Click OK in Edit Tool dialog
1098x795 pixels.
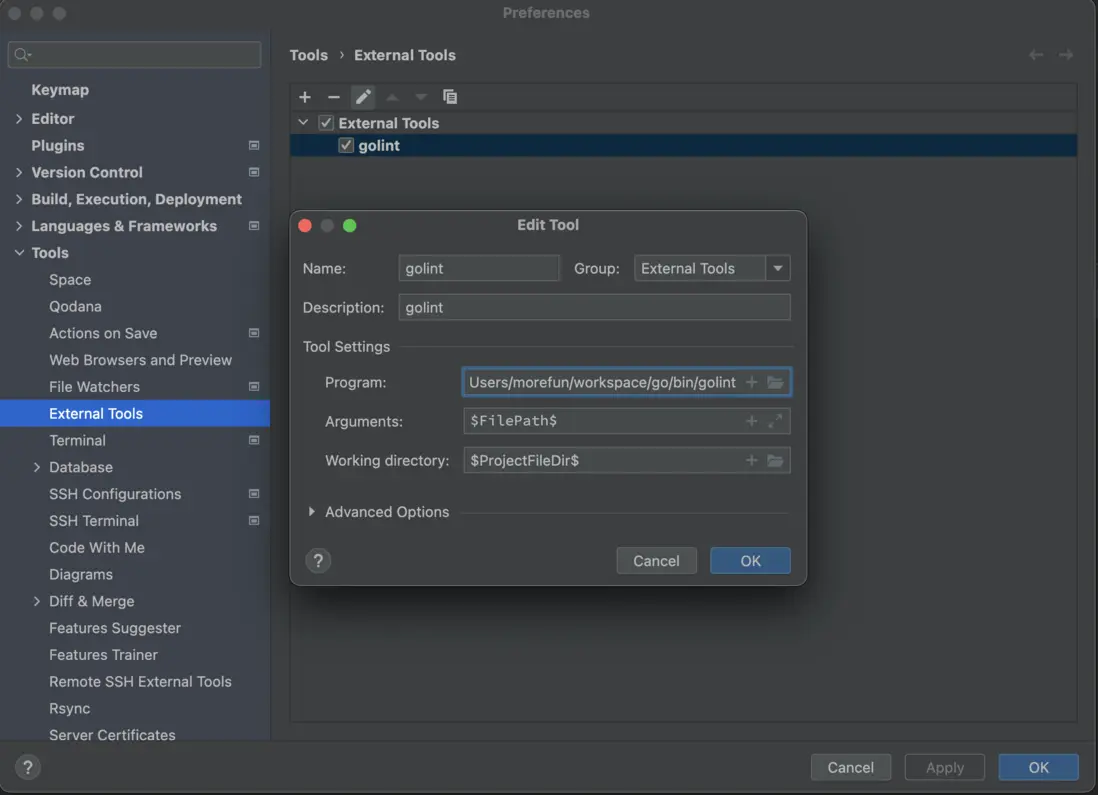(750, 561)
